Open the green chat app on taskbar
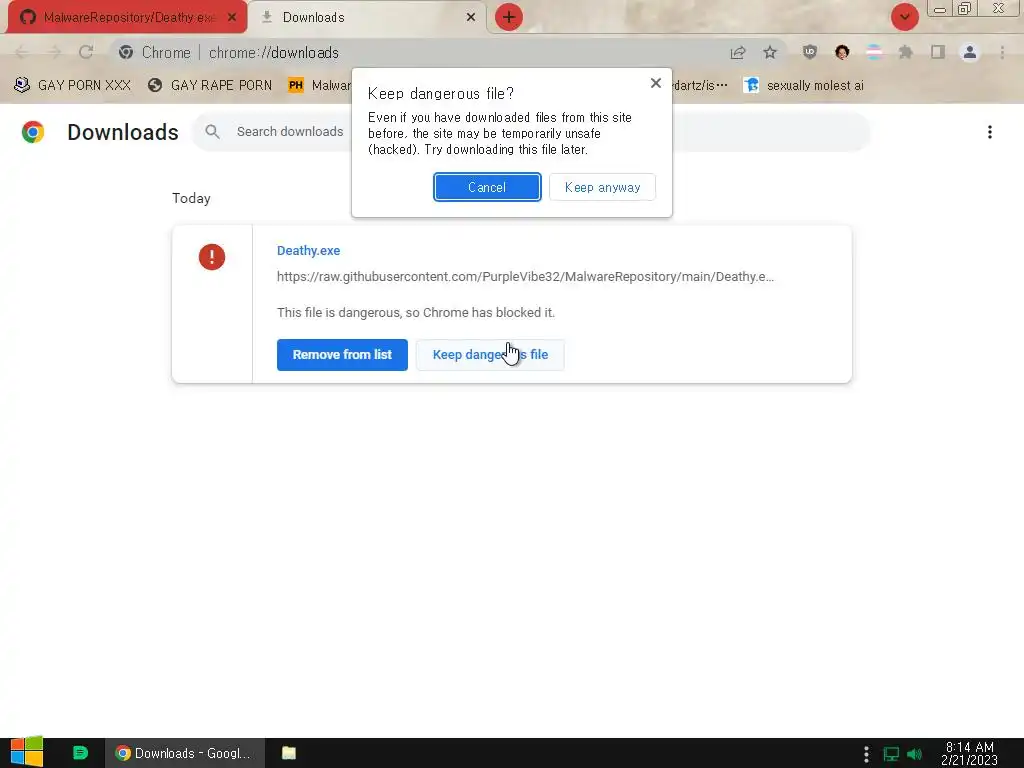 coord(80,753)
